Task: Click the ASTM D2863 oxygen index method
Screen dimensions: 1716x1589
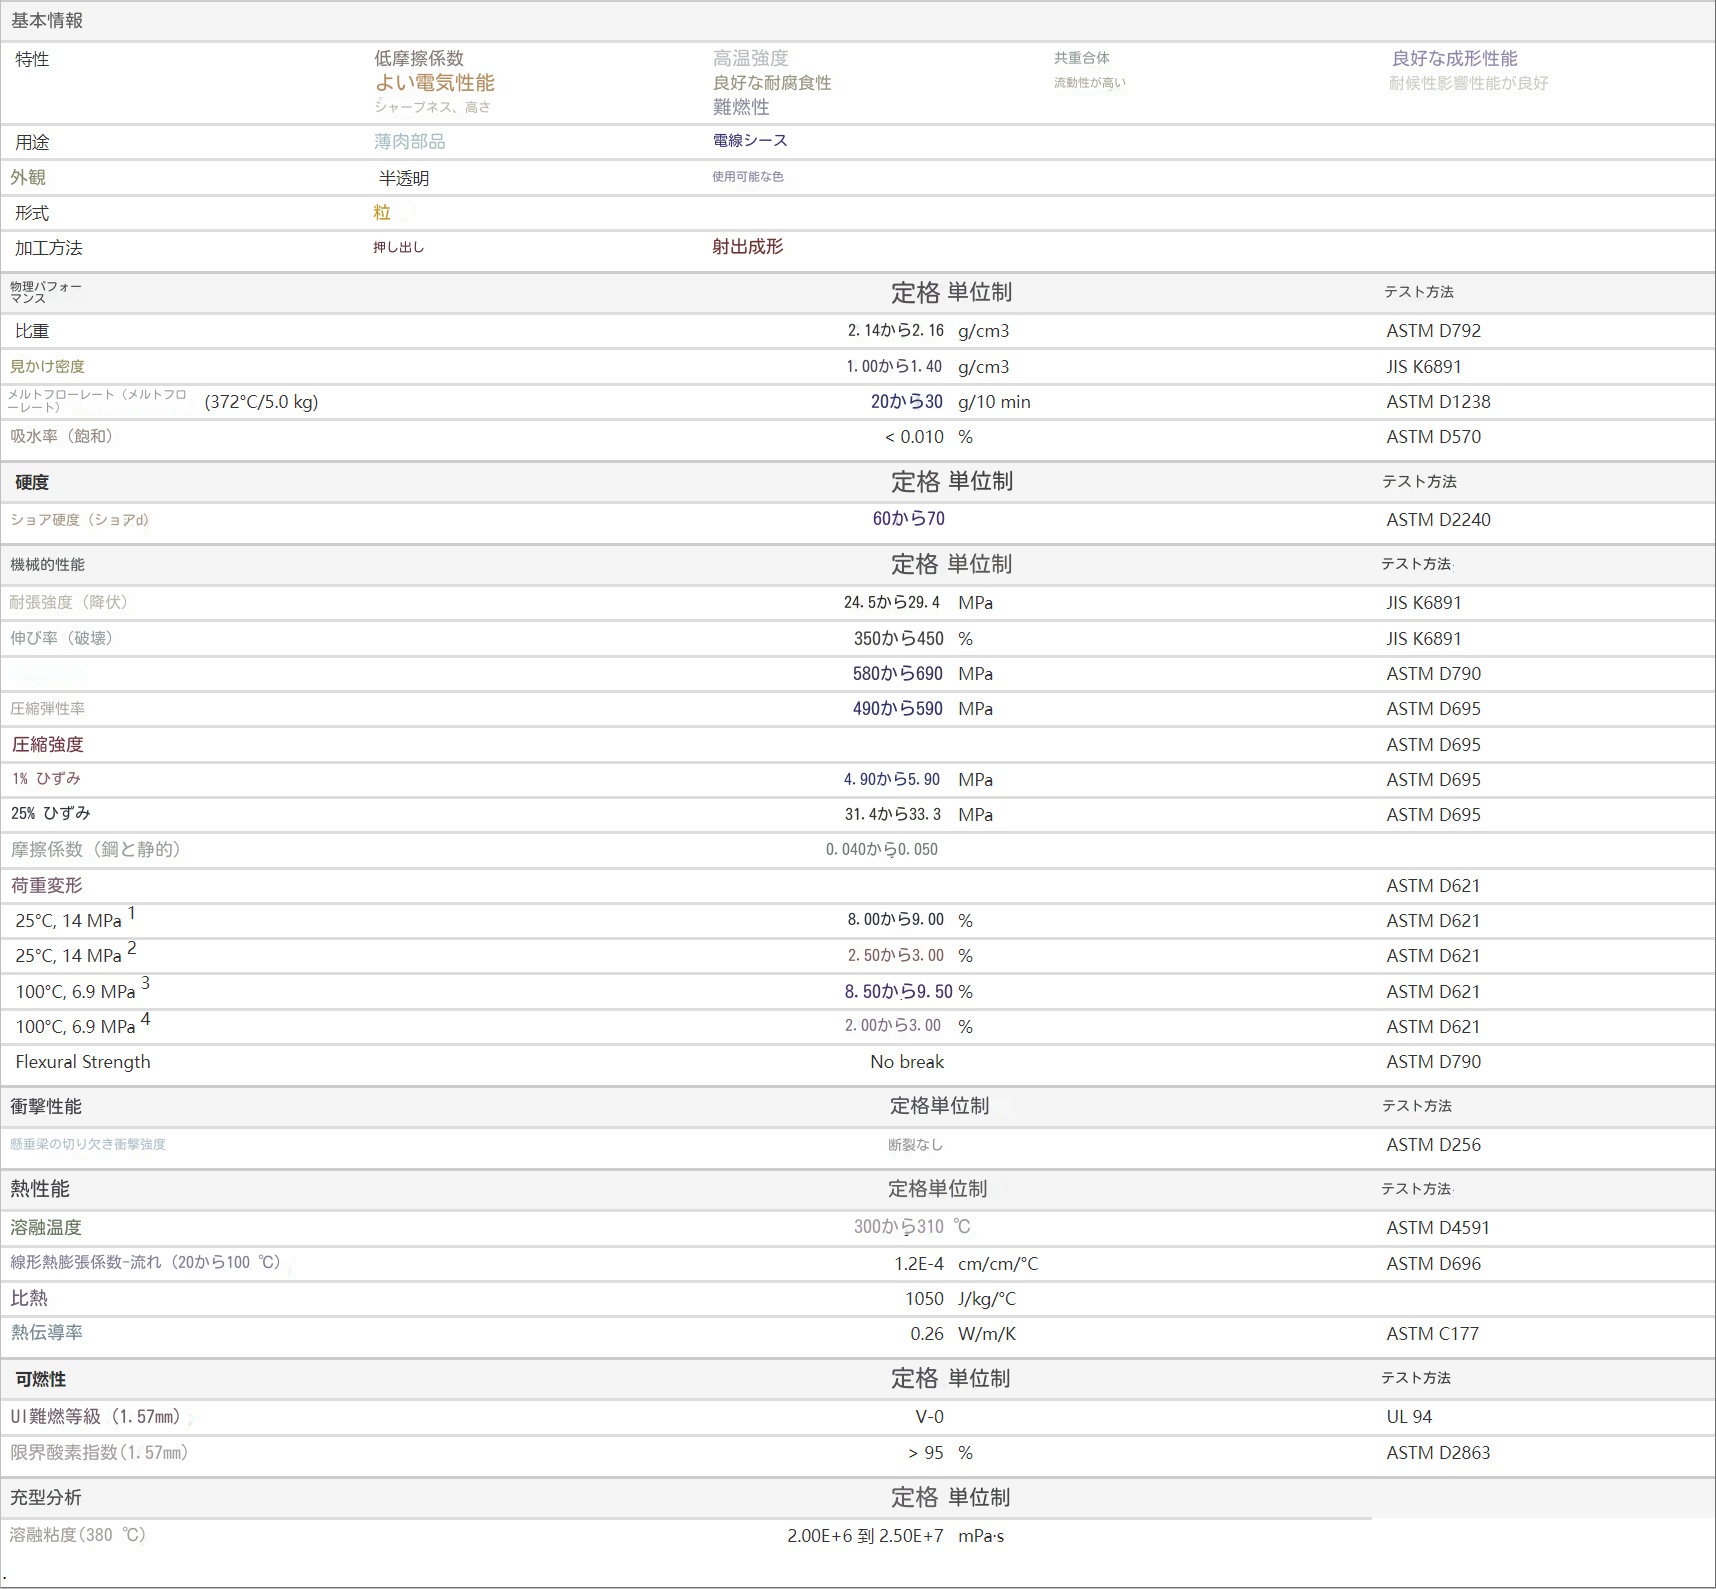Action: coord(1438,1453)
